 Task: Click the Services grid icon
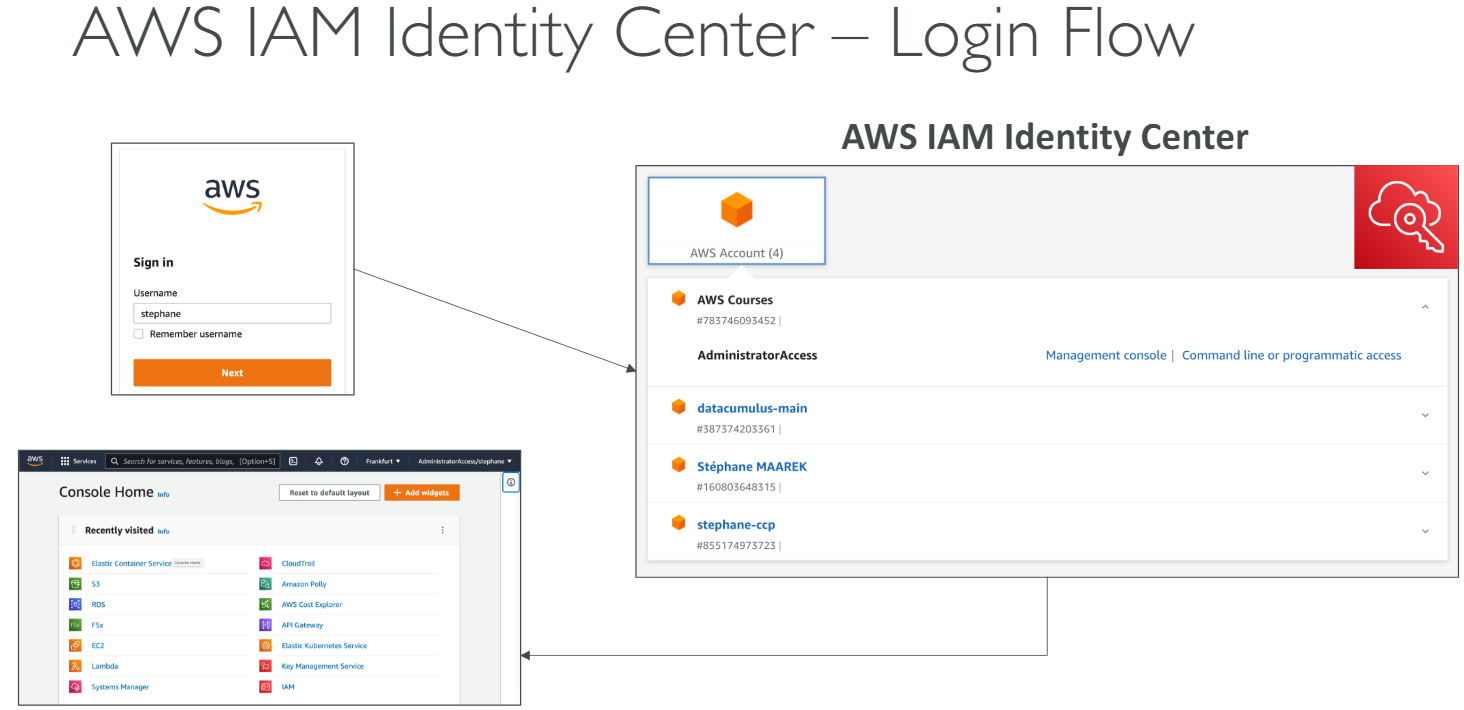pyautogui.click(x=65, y=461)
